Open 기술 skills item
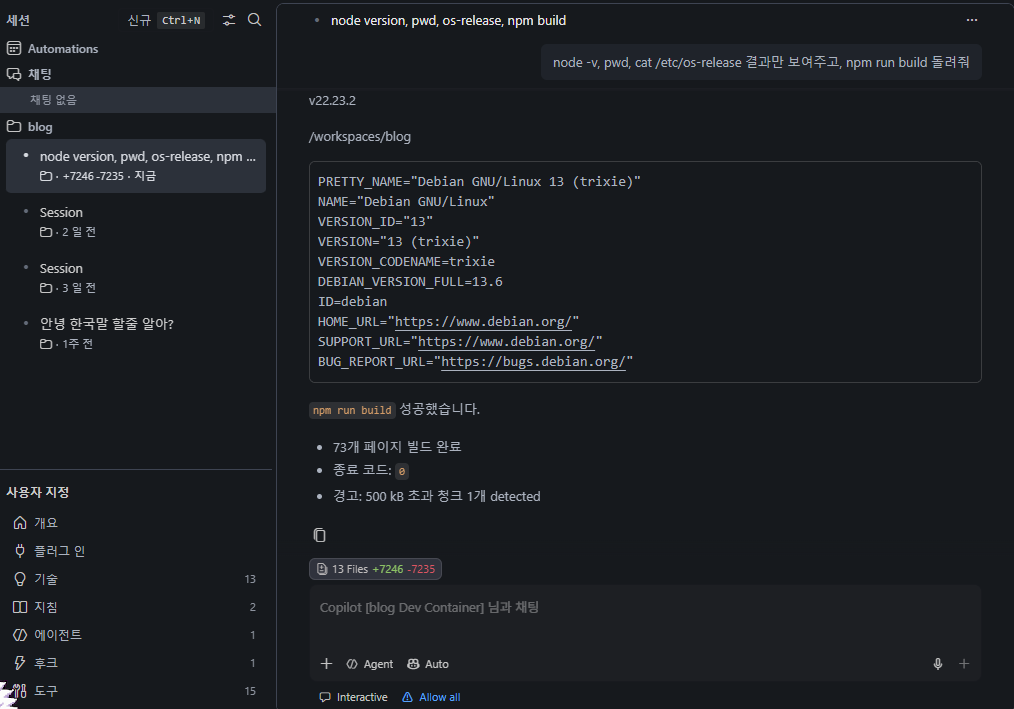 [136, 579]
